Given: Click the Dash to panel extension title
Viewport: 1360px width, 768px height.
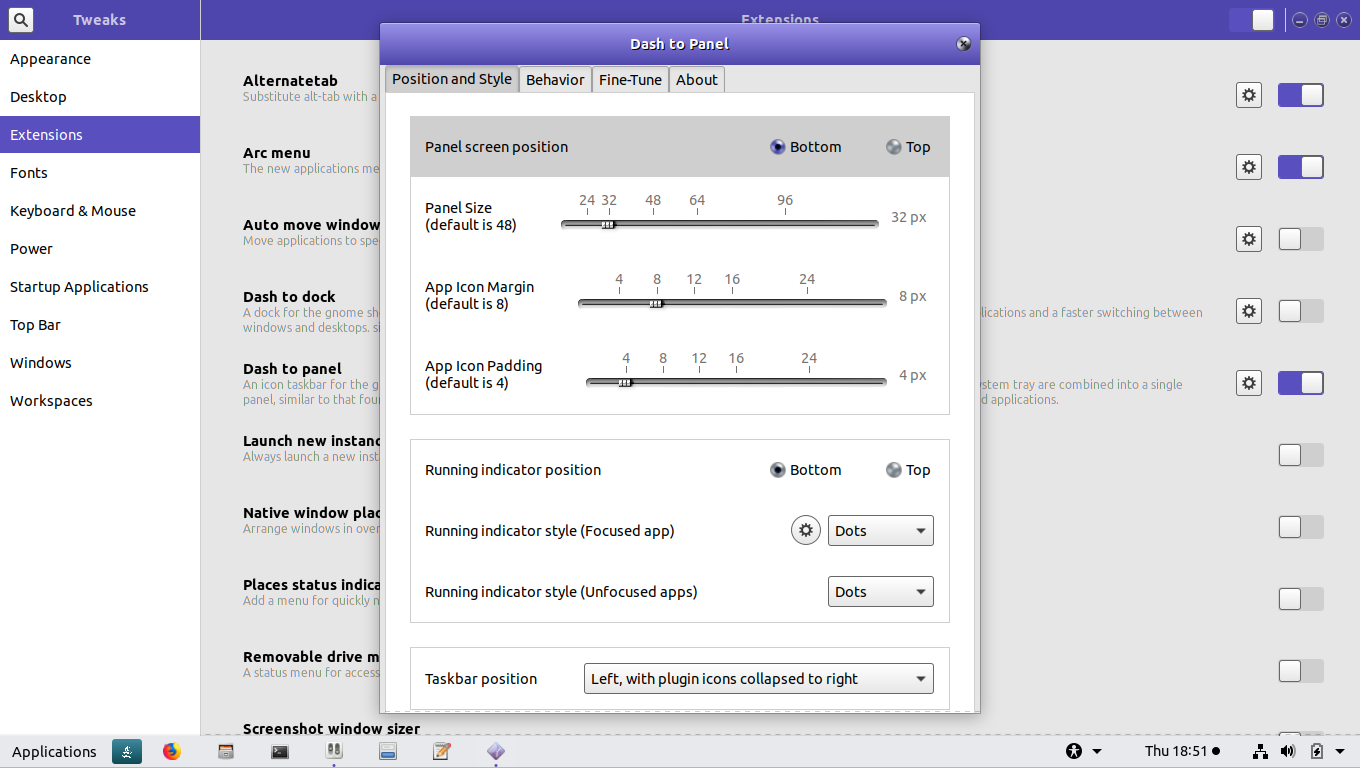Looking at the screenshot, I should [292, 369].
